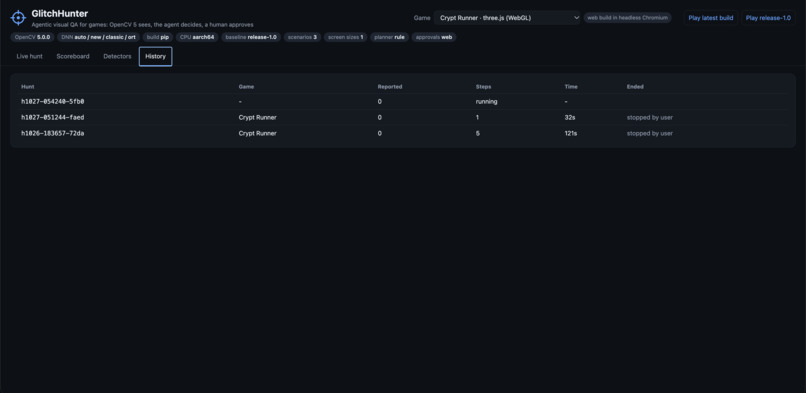
Task: Click the Game column header
Action: 246,87
